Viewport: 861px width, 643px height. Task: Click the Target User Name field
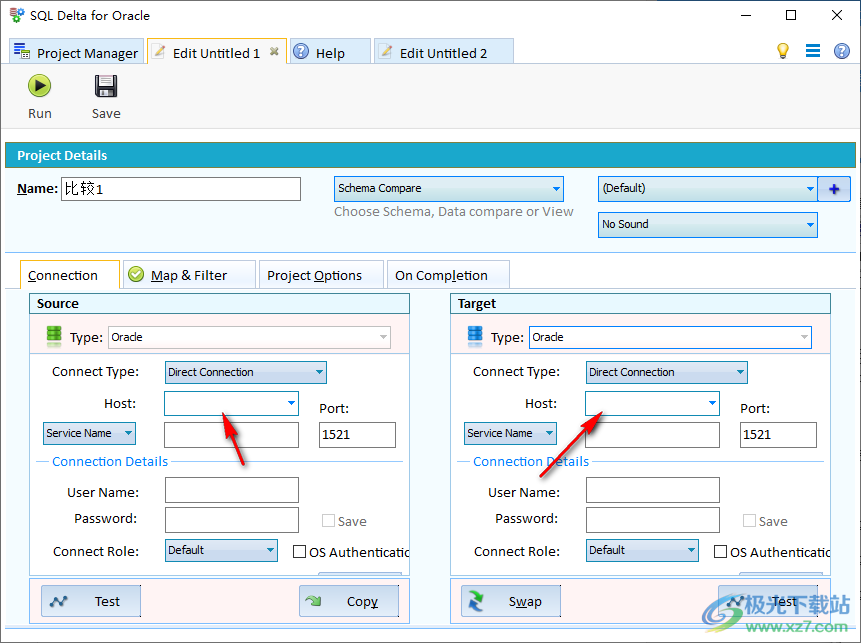point(652,490)
